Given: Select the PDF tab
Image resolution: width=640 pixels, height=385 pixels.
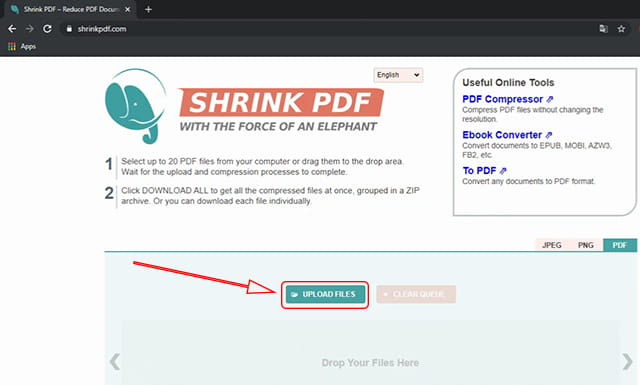Looking at the screenshot, I should point(620,245).
